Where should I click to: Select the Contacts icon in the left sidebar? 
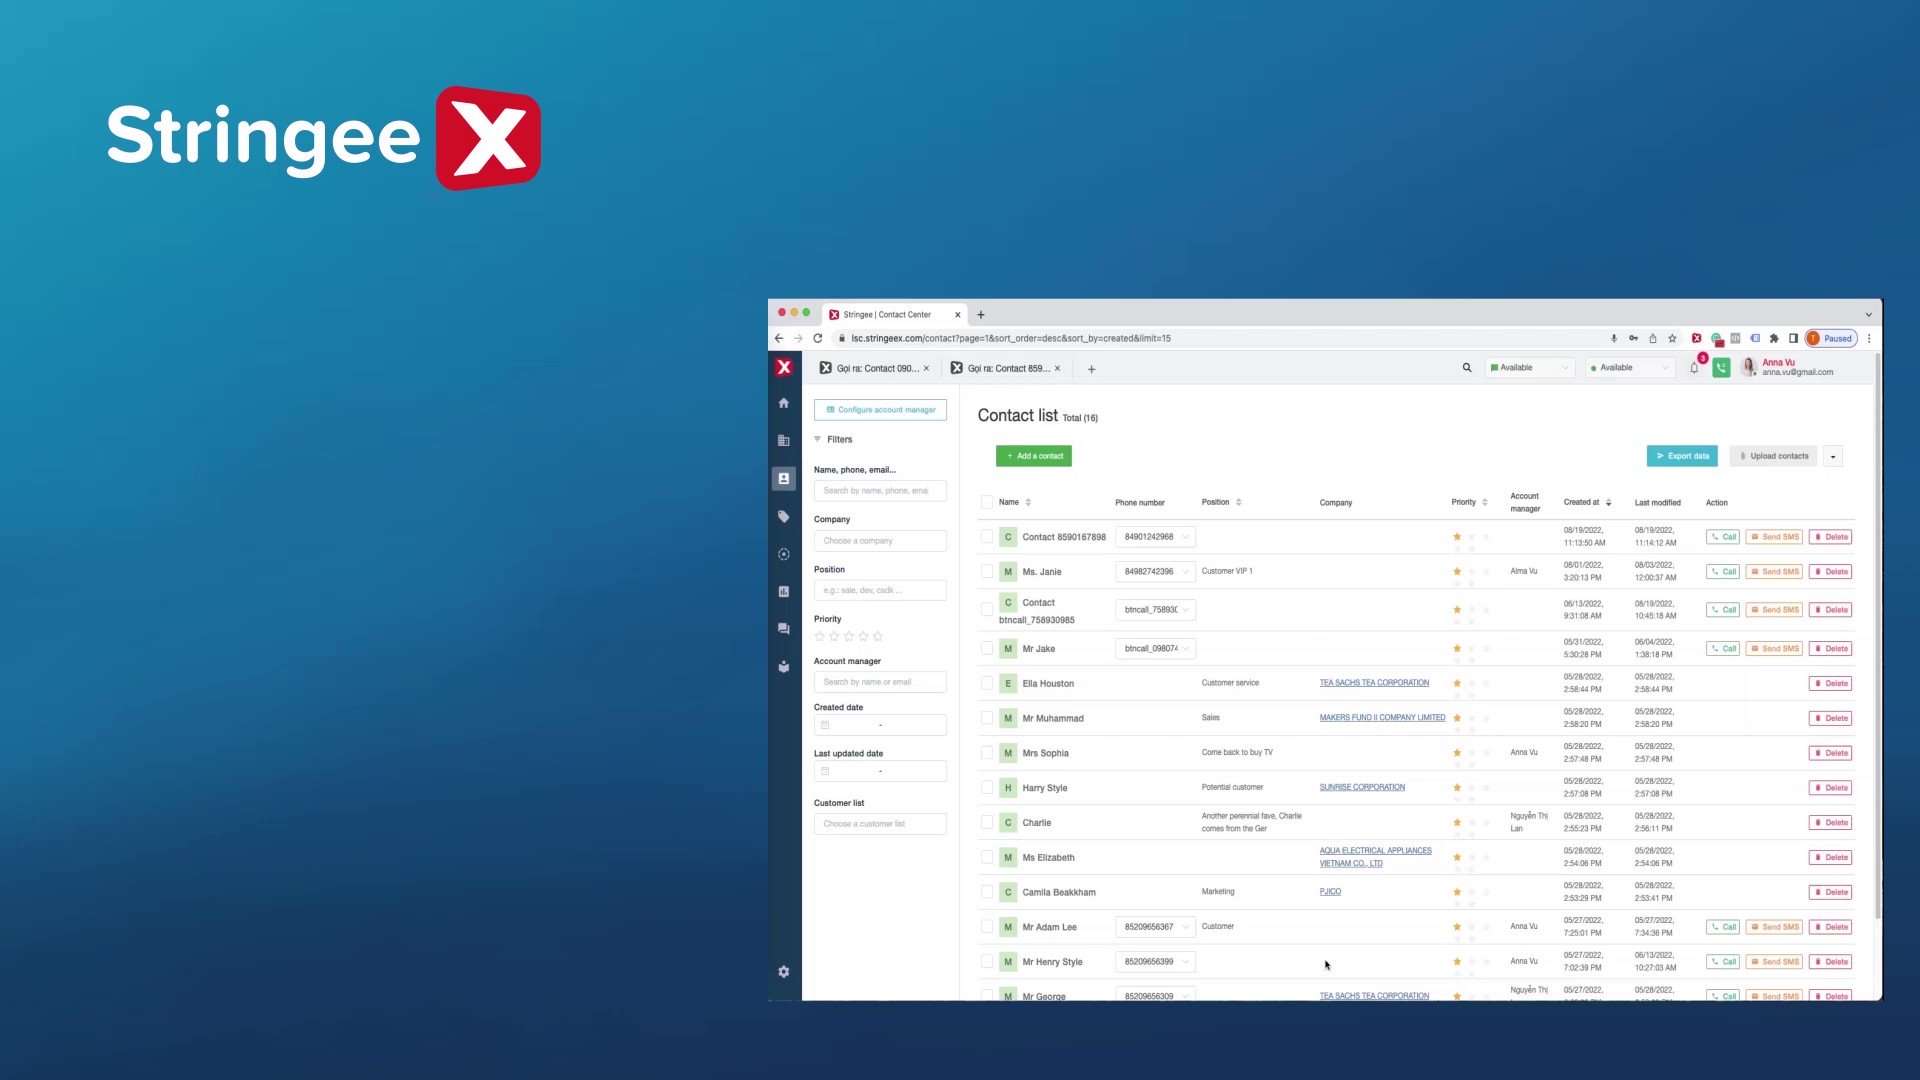click(x=784, y=478)
